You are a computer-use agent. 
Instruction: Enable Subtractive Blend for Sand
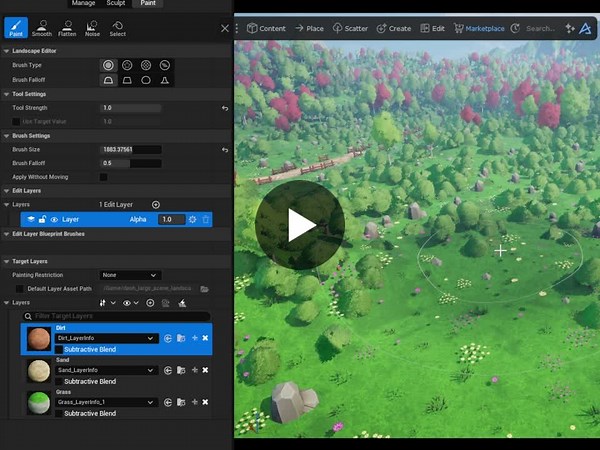coord(59,382)
